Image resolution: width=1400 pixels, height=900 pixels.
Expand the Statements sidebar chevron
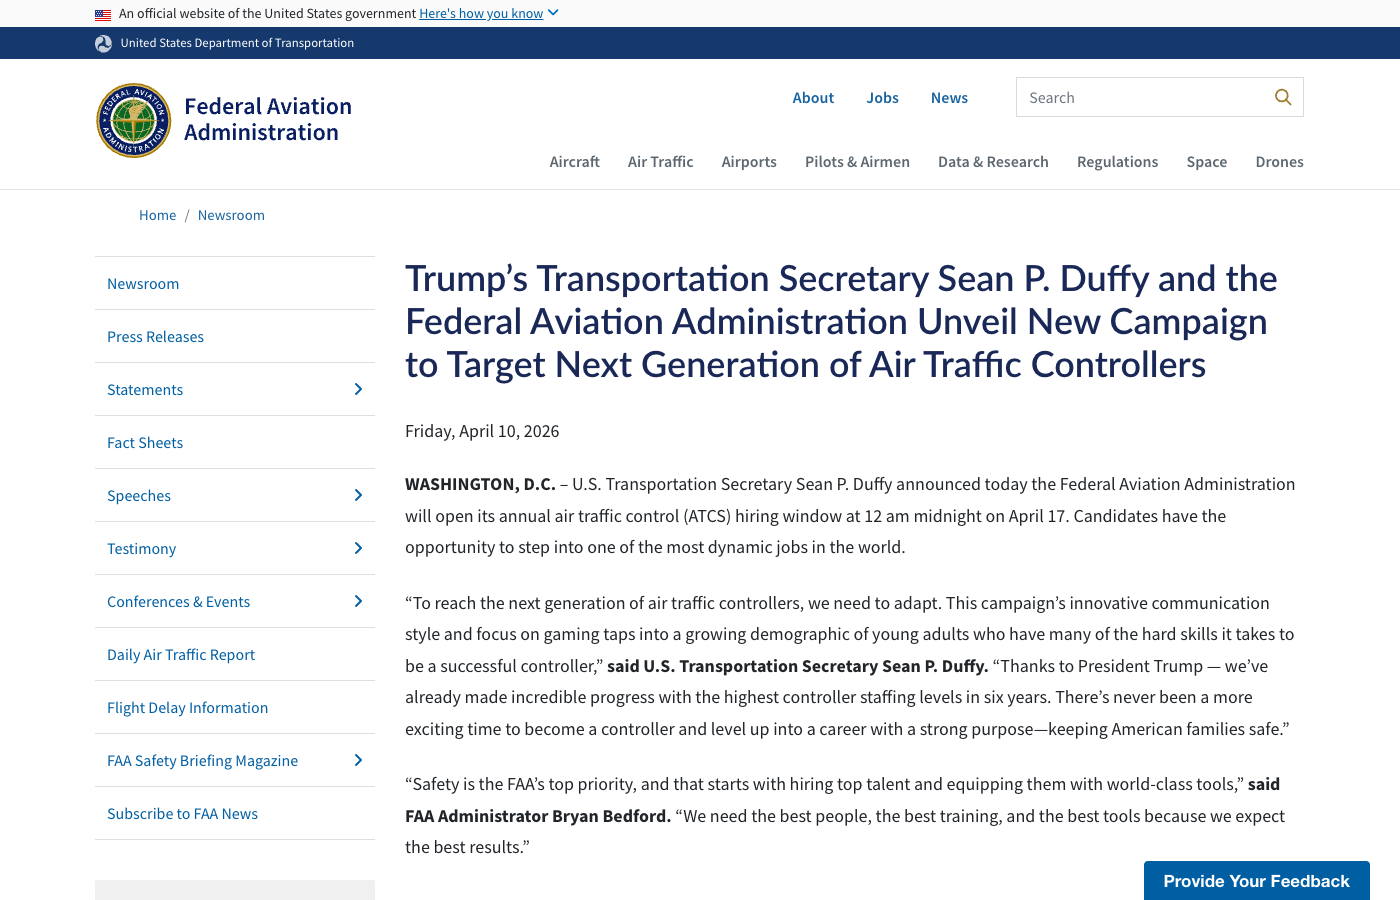click(358, 389)
